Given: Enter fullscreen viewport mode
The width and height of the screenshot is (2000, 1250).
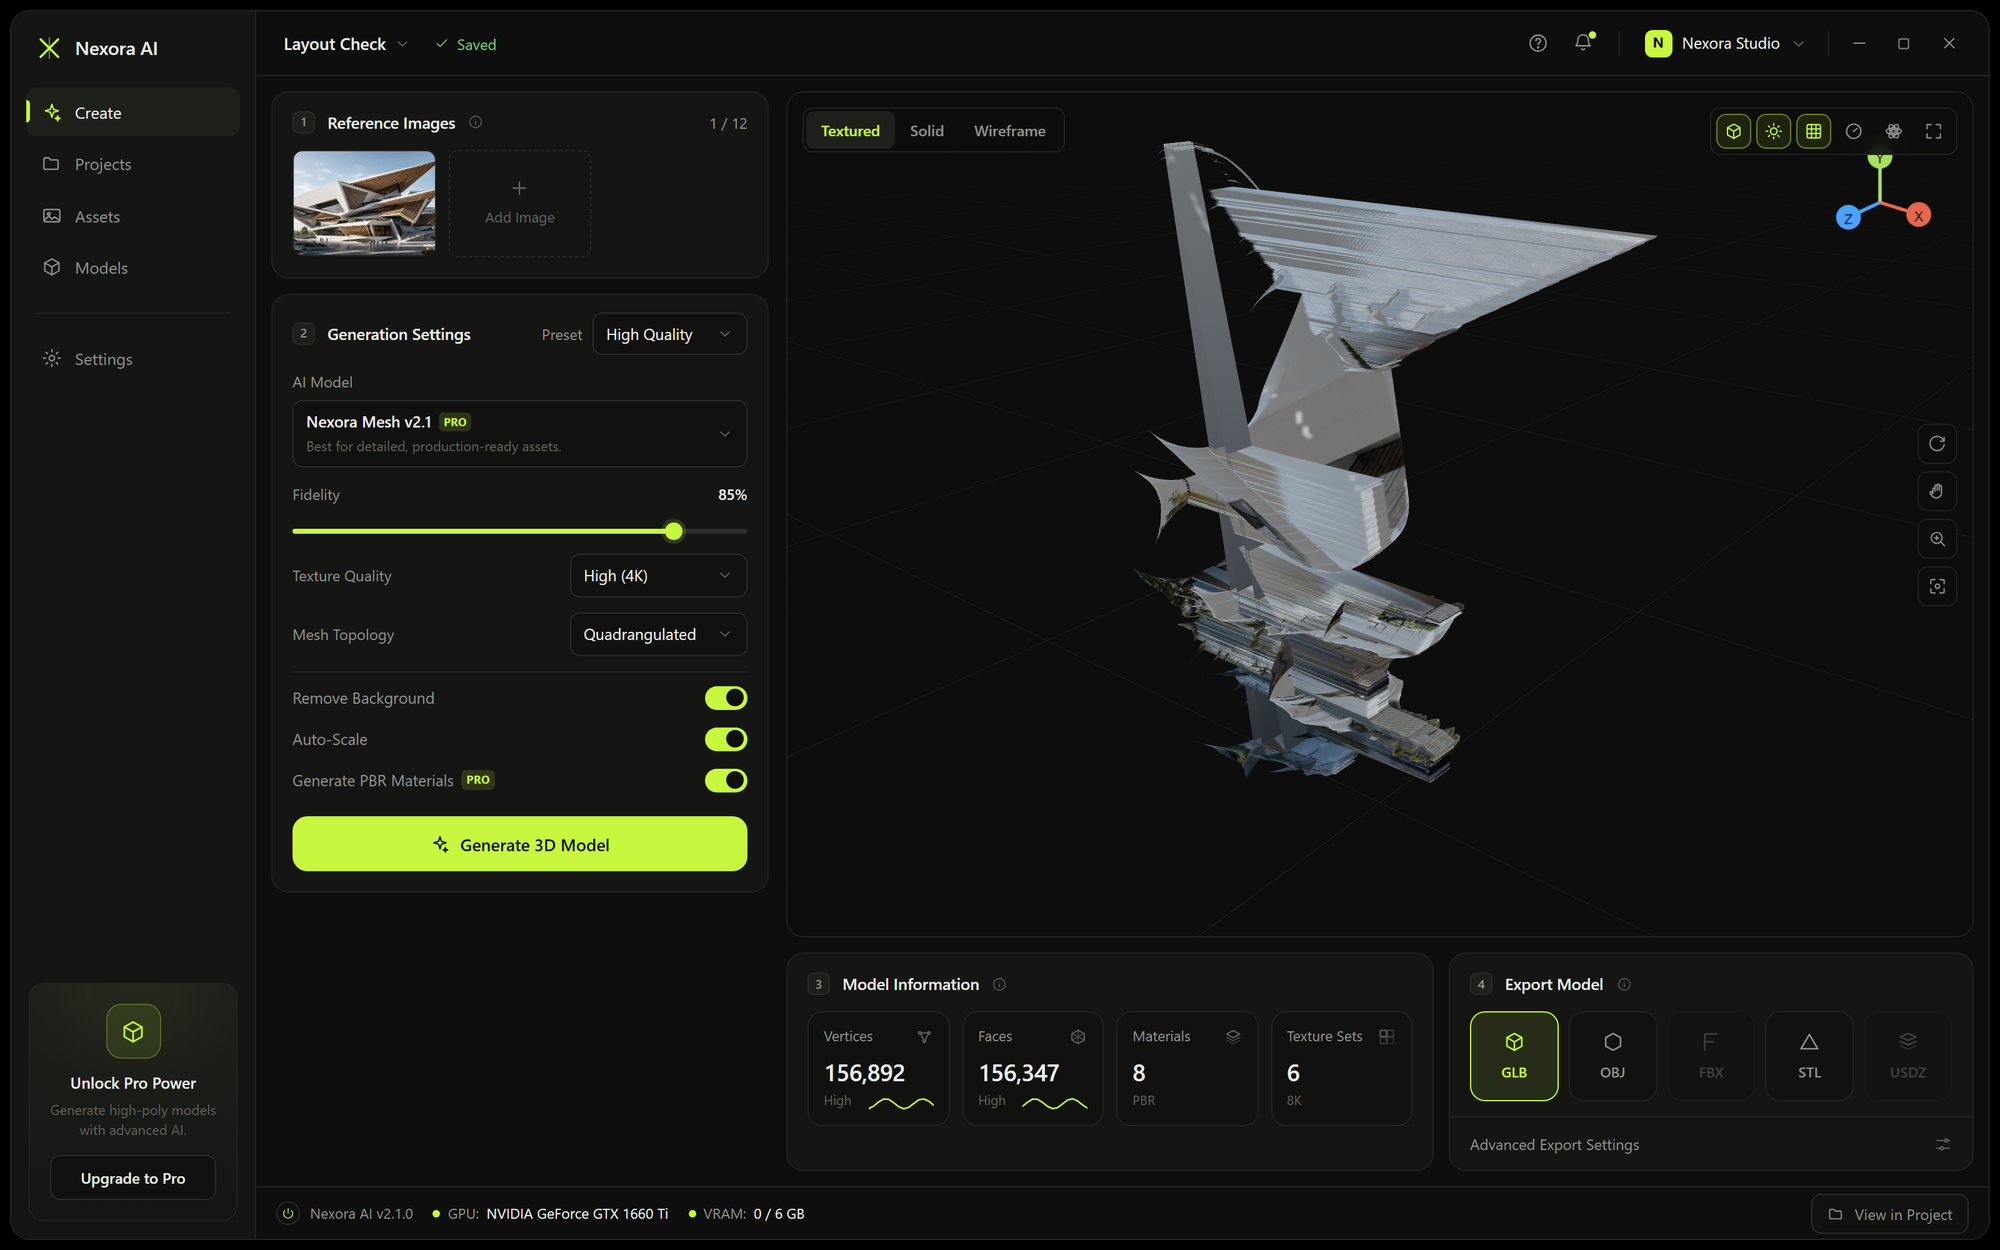Looking at the screenshot, I should click(1933, 131).
